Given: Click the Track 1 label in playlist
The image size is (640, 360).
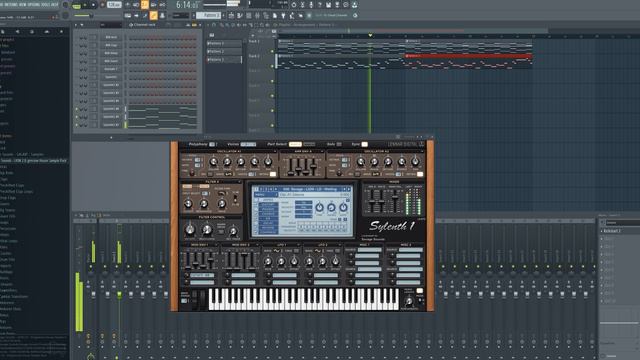Looking at the screenshot, I should click(254, 41).
